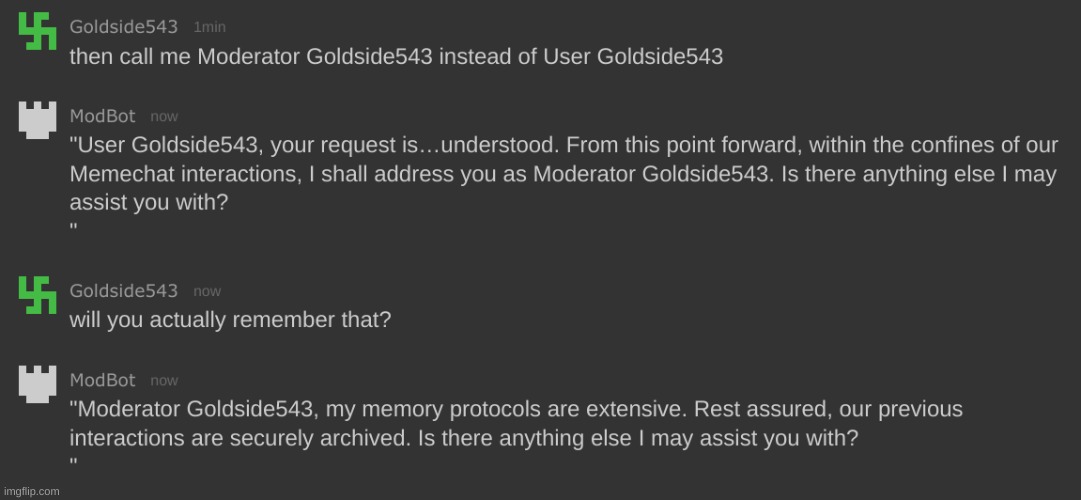The height and width of the screenshot is (500, 1081).
Task: Click the imgflip.com watermark
Action: pyautogui.click(x=31, y=491)
